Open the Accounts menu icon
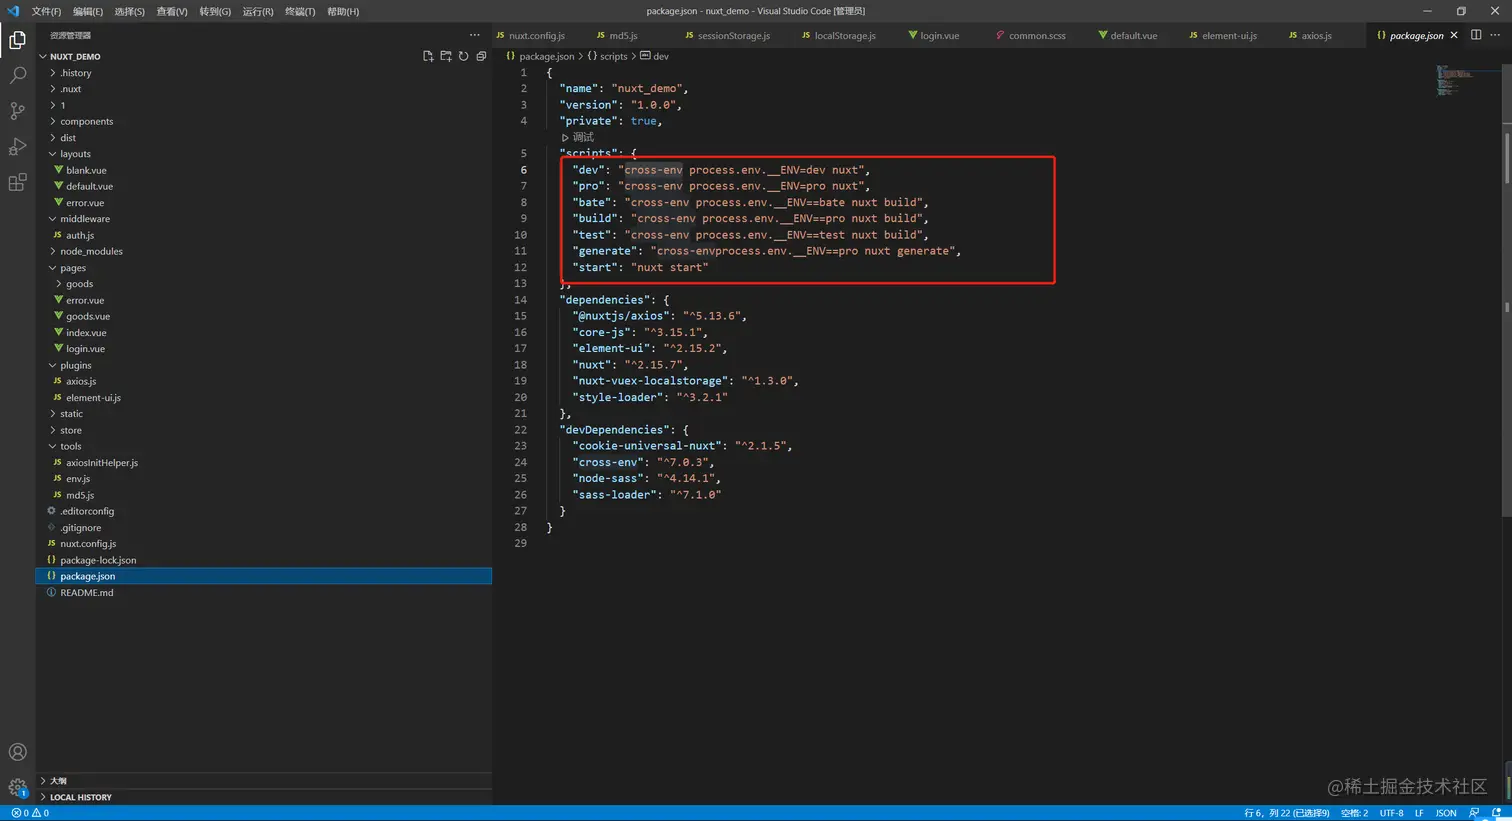Image resolution: width=1512 pixels, height=821 pixels. (17, 752)
